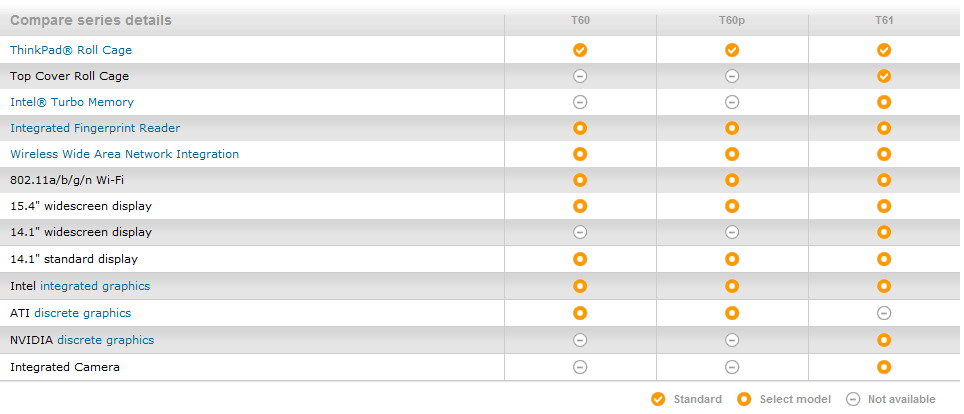Select the T61 column header

(x=884, y=20)
